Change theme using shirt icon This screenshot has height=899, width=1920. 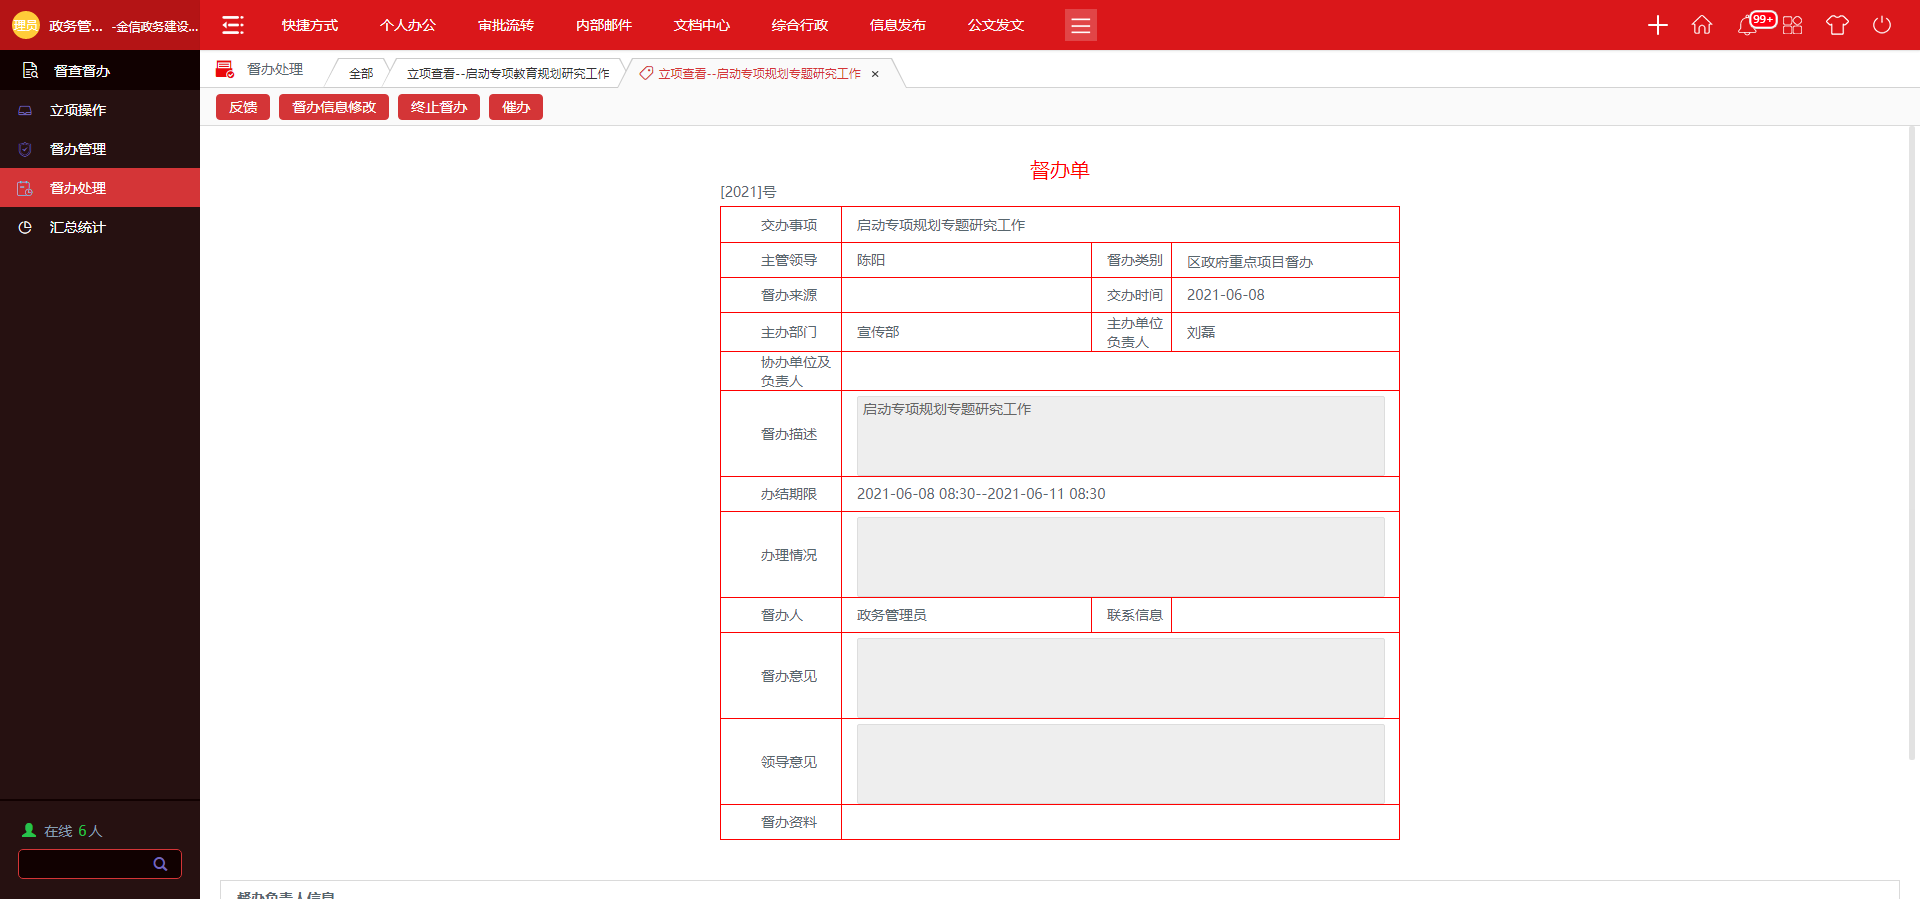point(1837,25)
